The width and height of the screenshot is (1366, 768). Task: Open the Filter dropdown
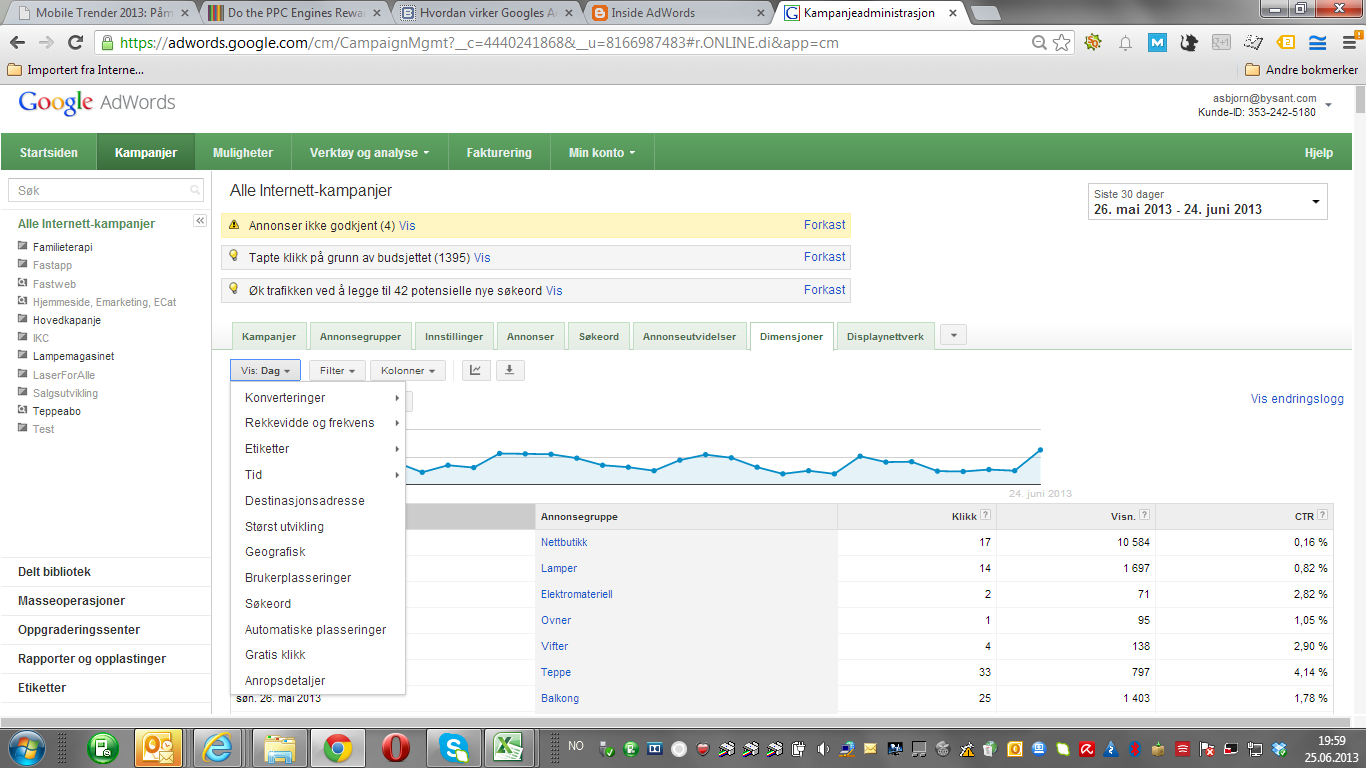[x=338, y=370]
